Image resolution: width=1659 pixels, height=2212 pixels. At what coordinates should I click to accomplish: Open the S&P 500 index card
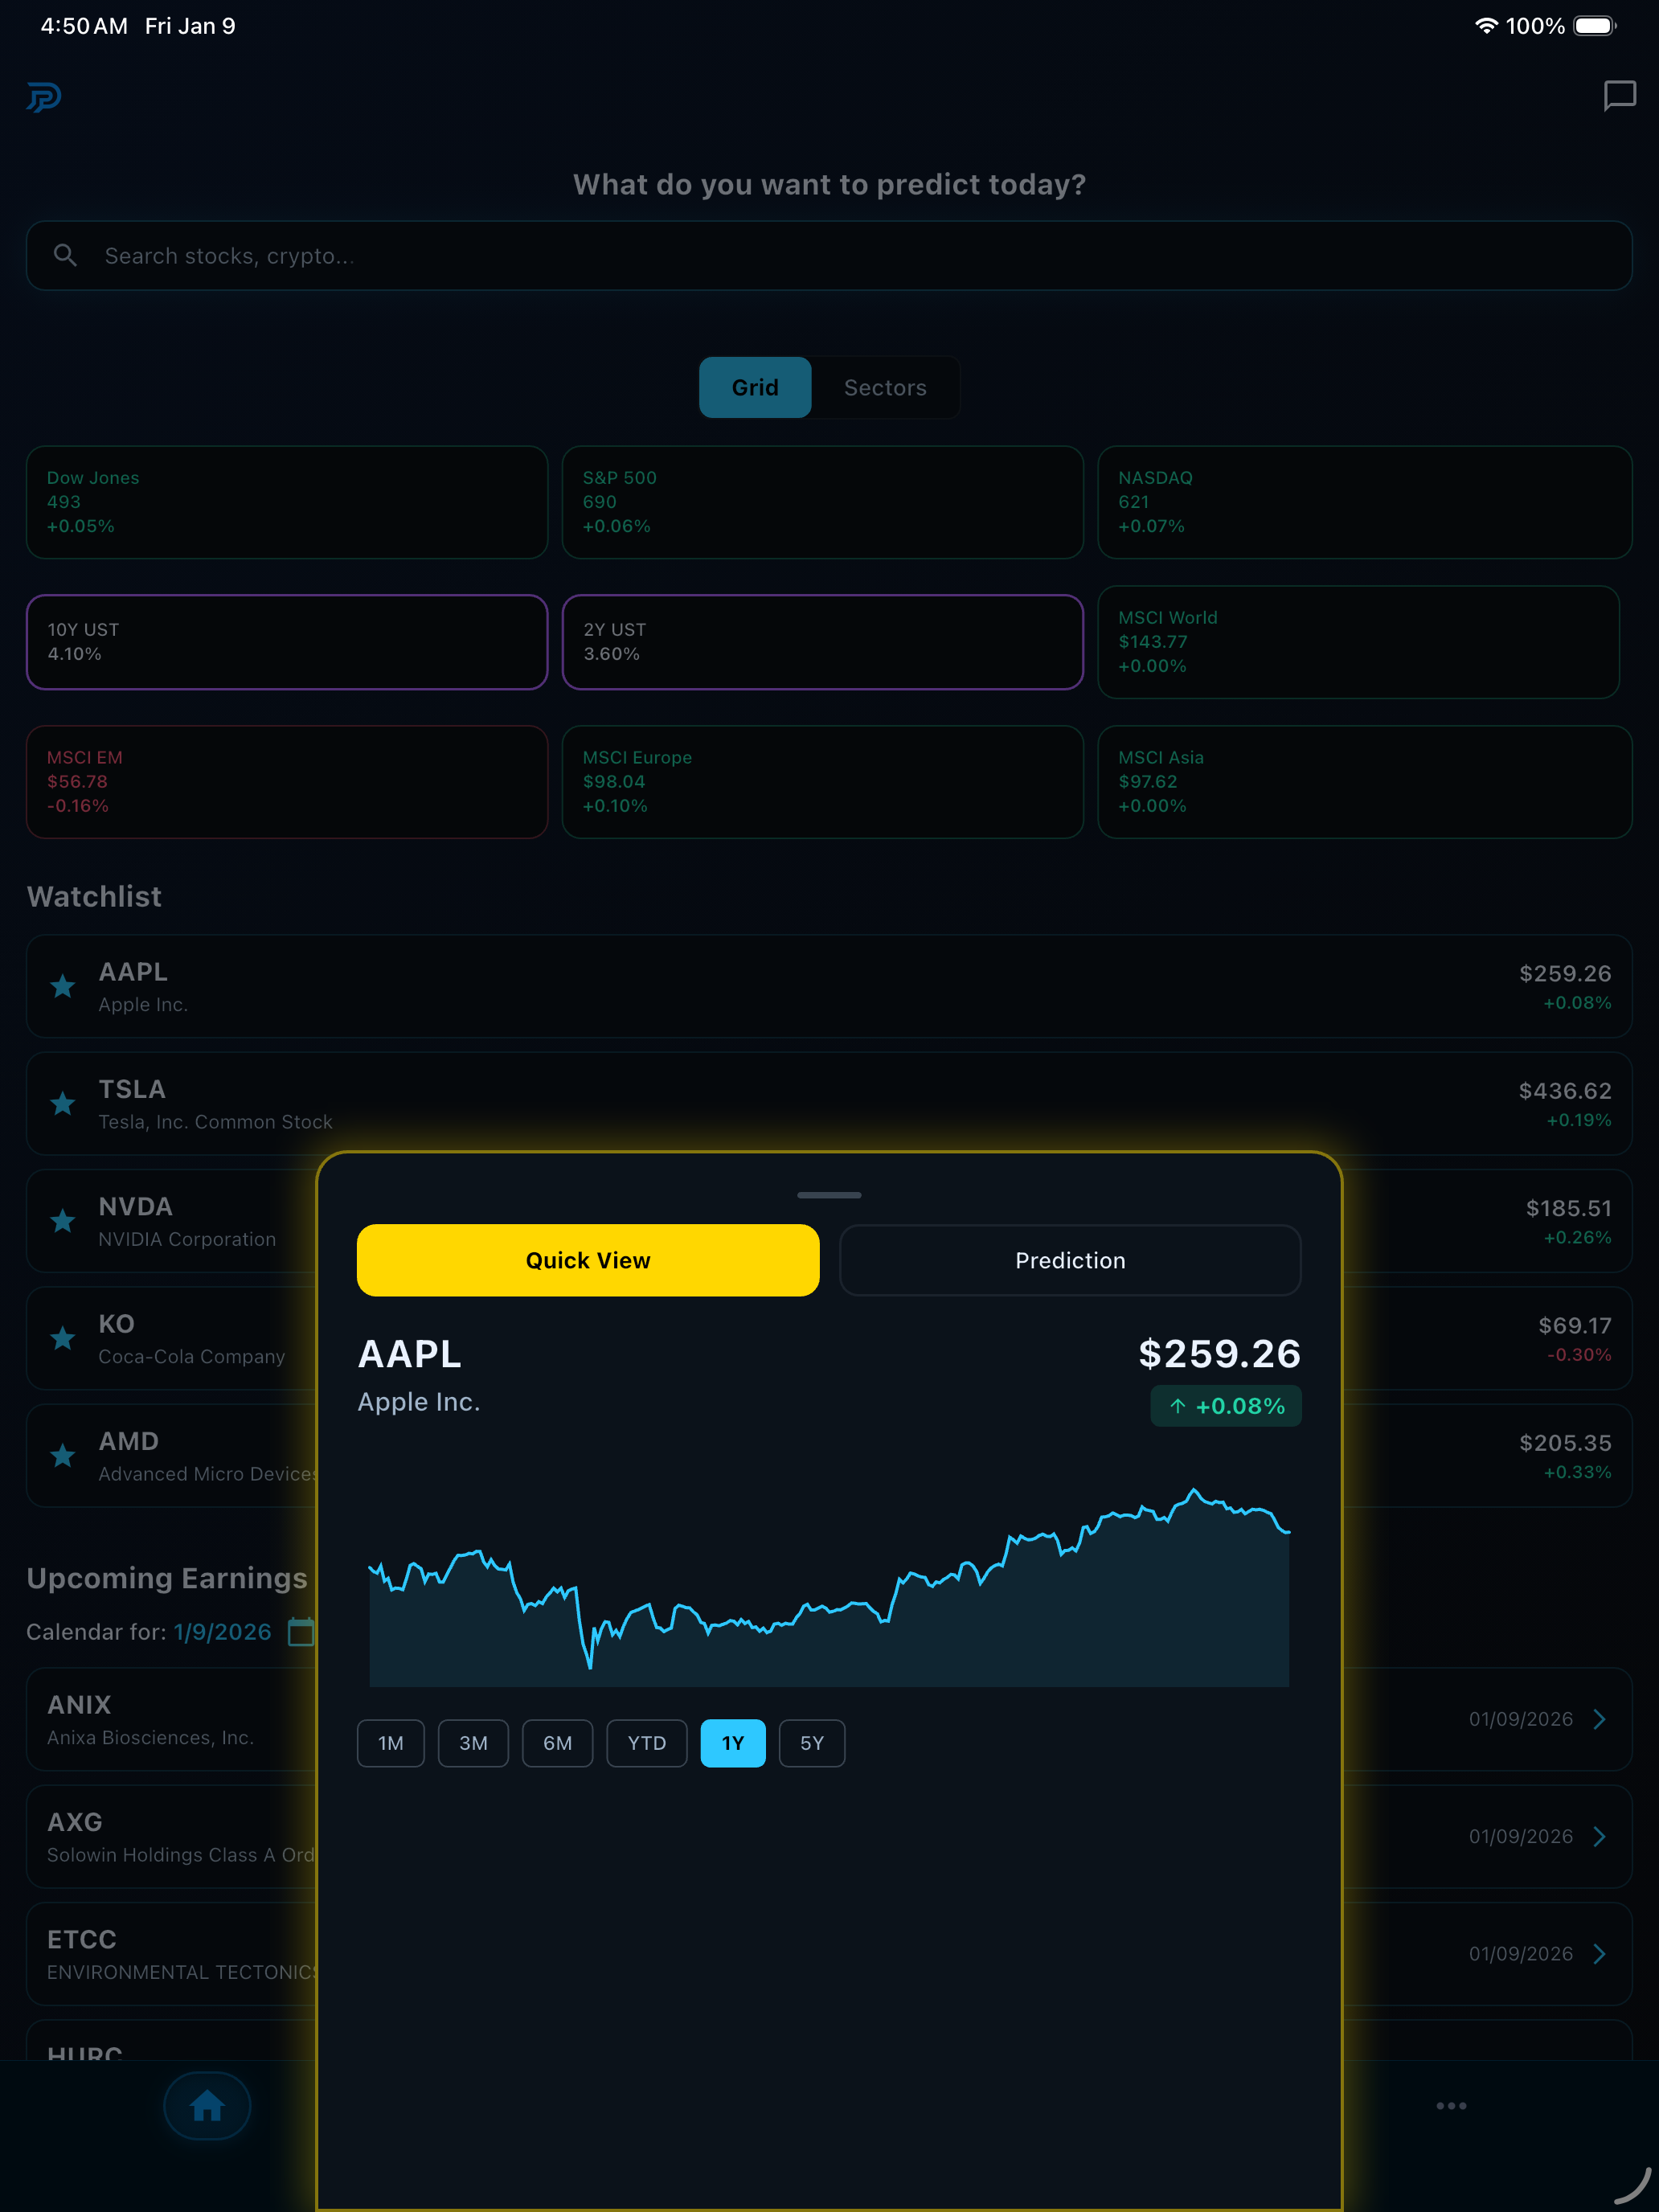(x=822, y=502)
